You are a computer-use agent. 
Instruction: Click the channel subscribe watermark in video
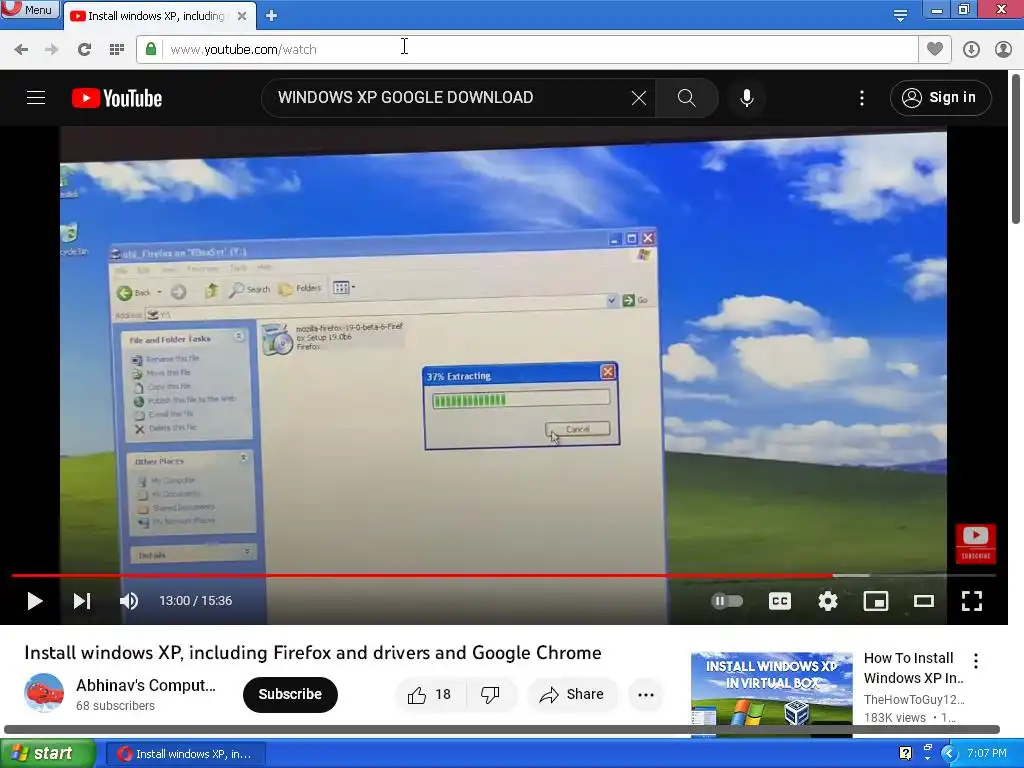point(976,543)
